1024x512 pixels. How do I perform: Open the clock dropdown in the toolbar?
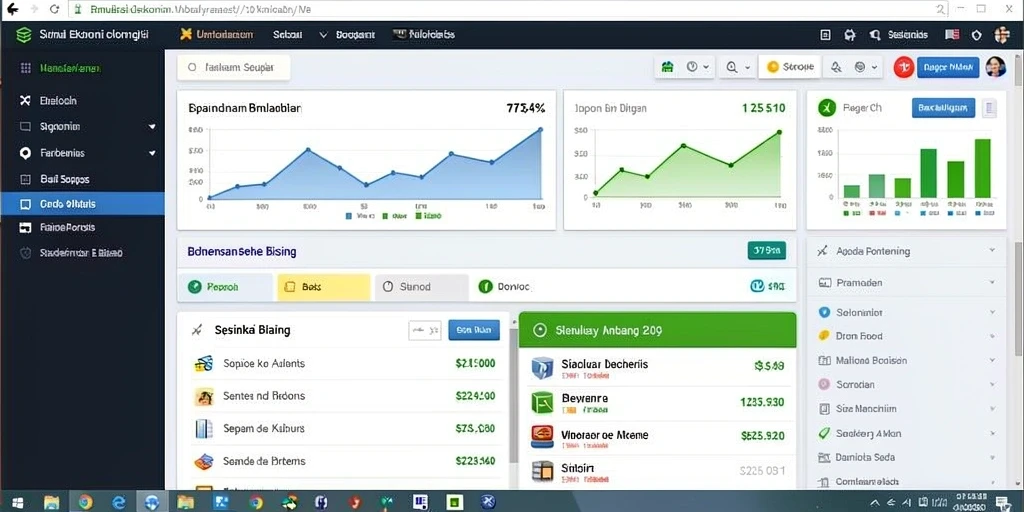[x=697, y=67]
